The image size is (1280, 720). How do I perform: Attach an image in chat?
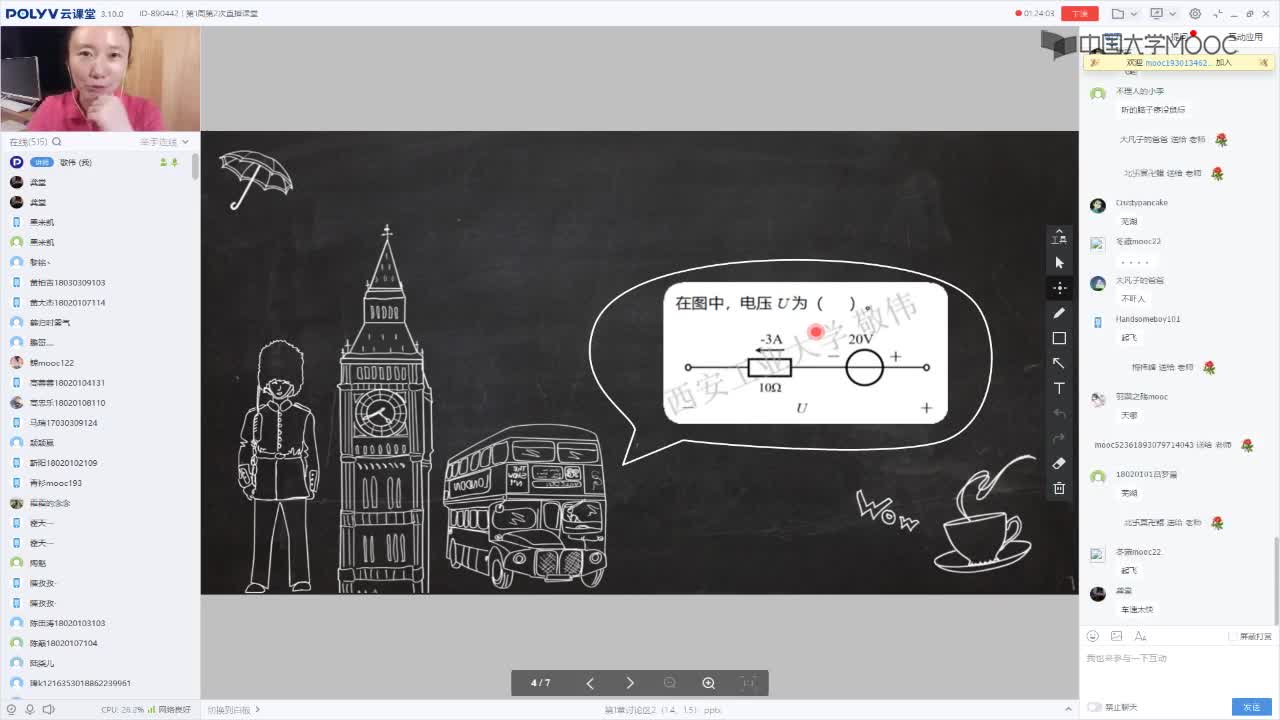point(1116,636)
